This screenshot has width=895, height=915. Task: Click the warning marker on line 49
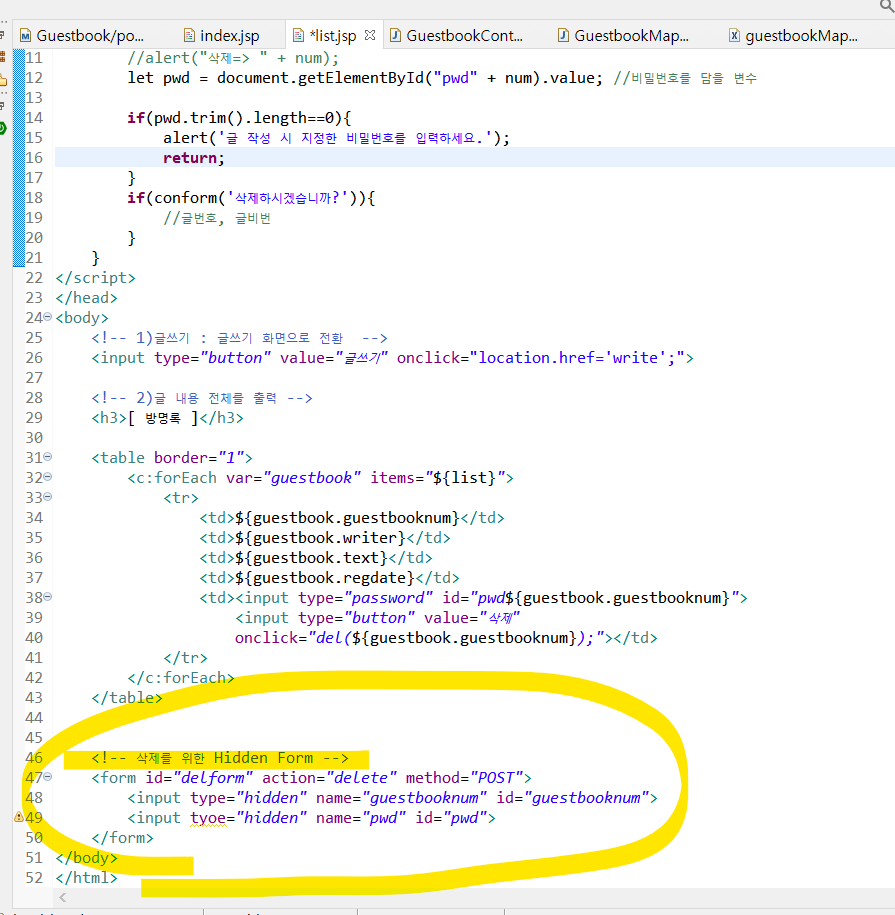(19, 817)
